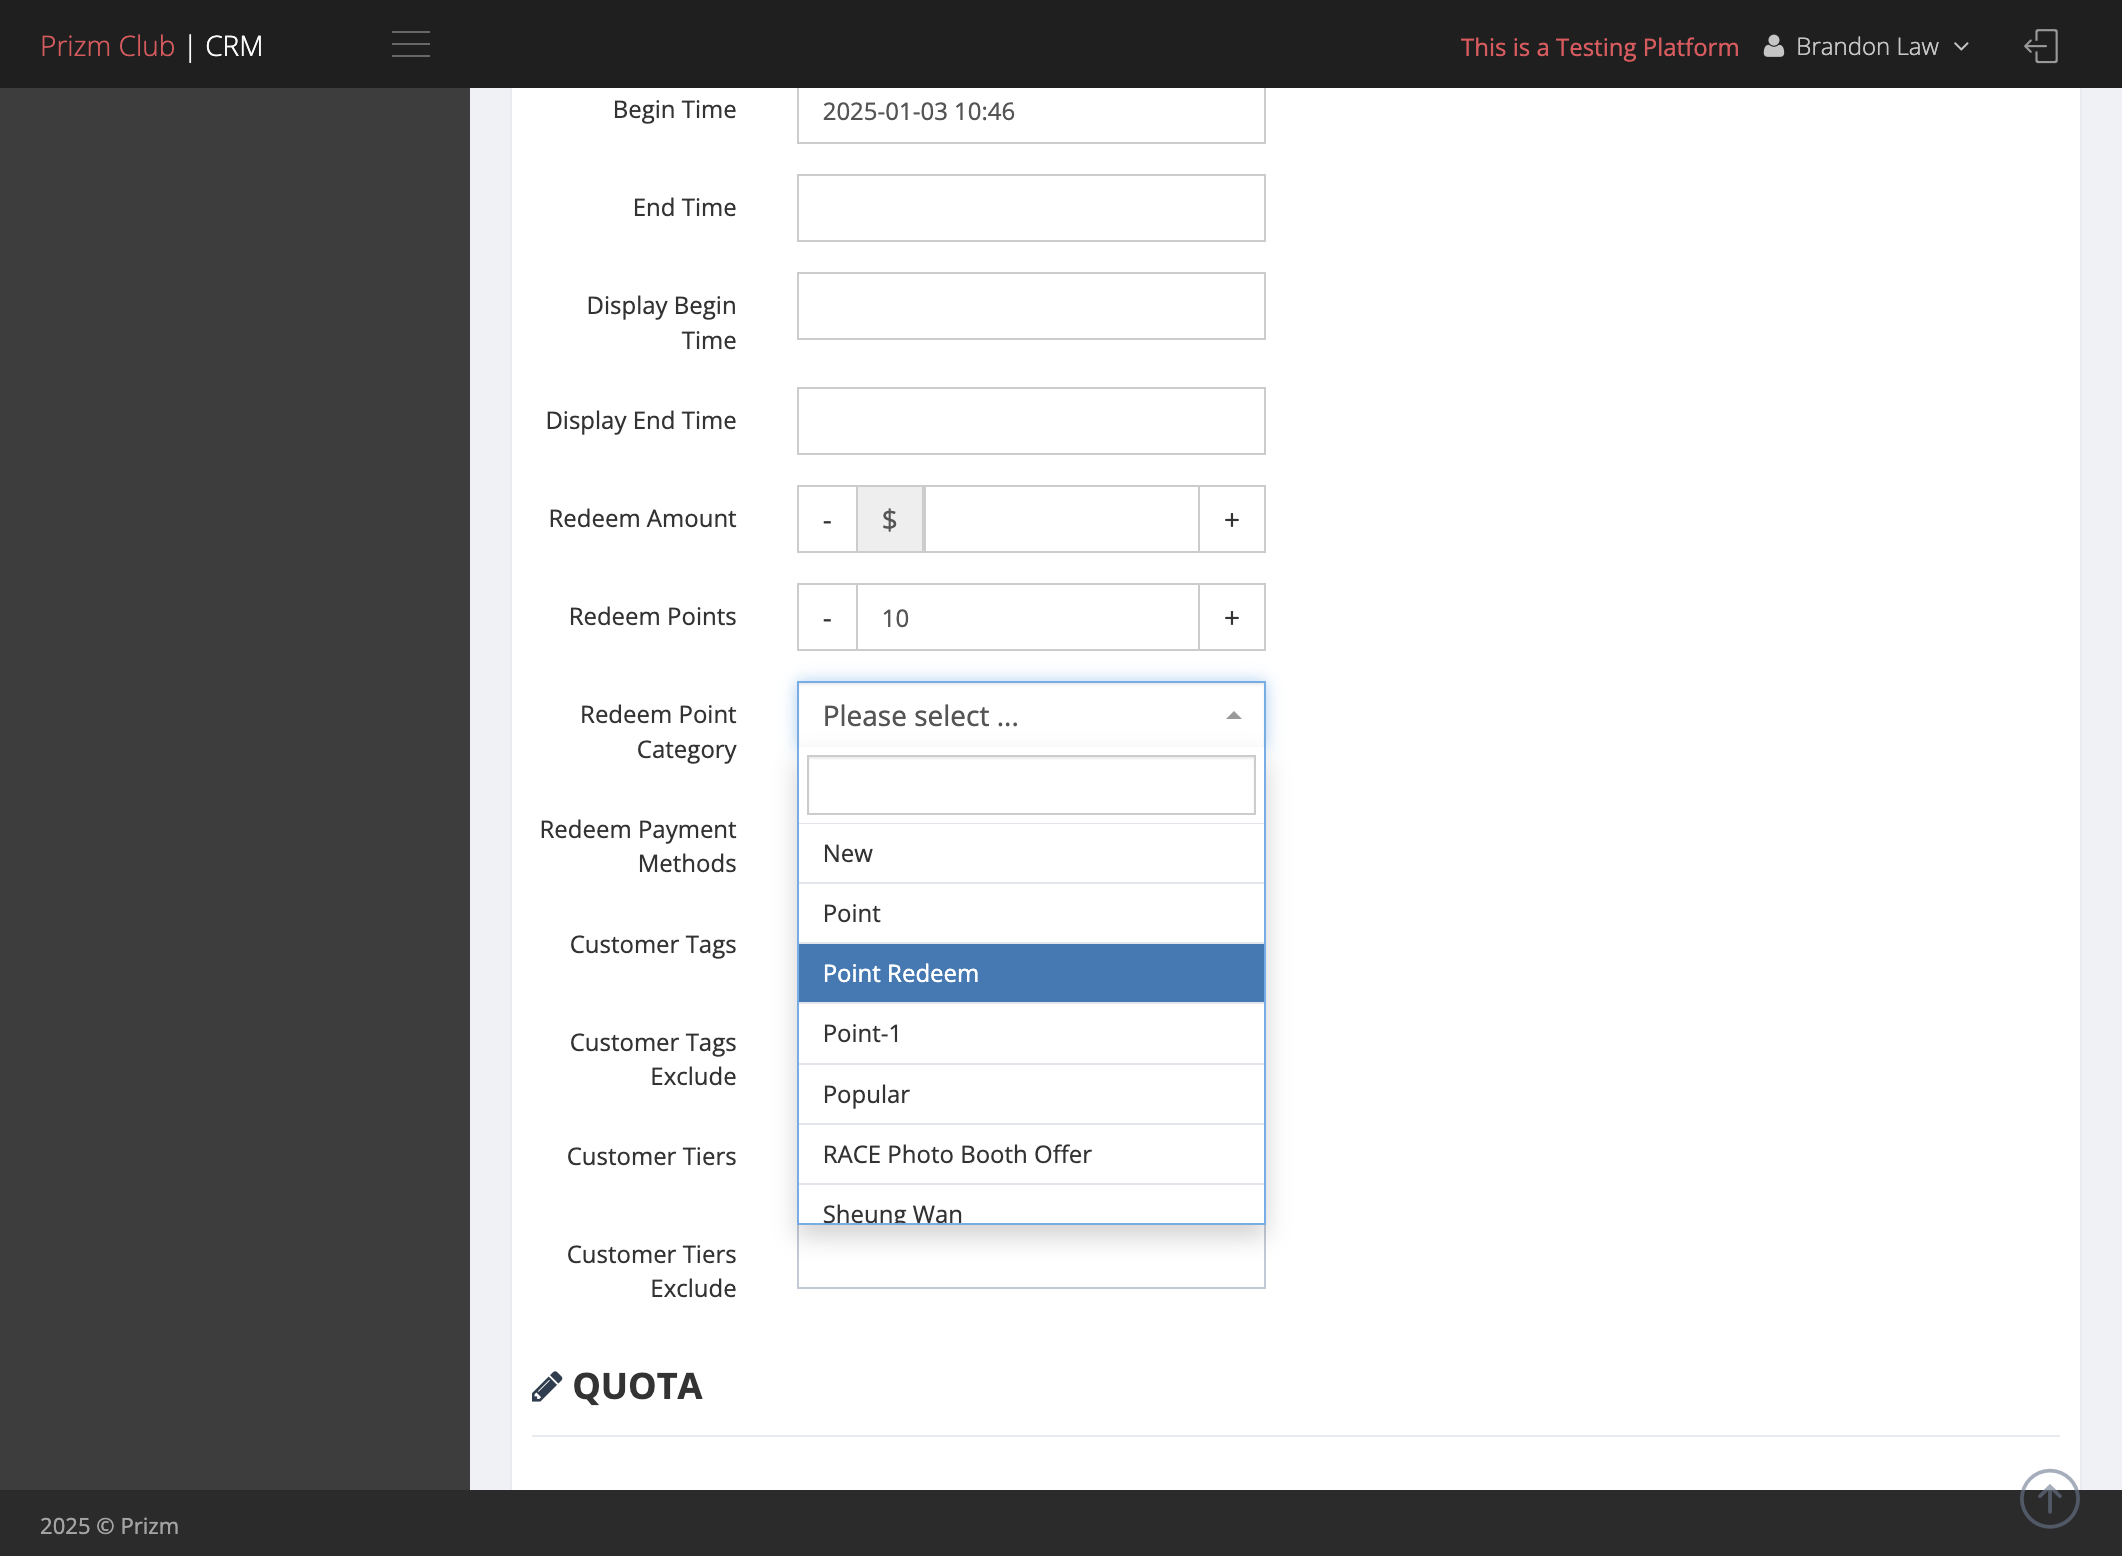Click the Redeem Points value field showing 10
Viewport: 2122px width, 1556px height.
pos(1028,617)
